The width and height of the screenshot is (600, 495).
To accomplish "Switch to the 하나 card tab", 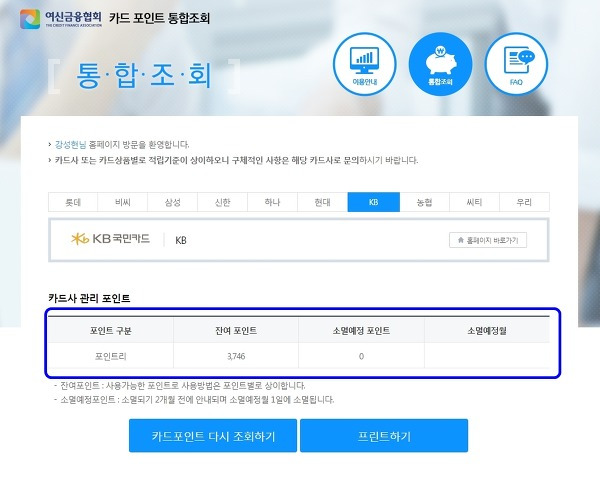I will [x=272, y=202].
